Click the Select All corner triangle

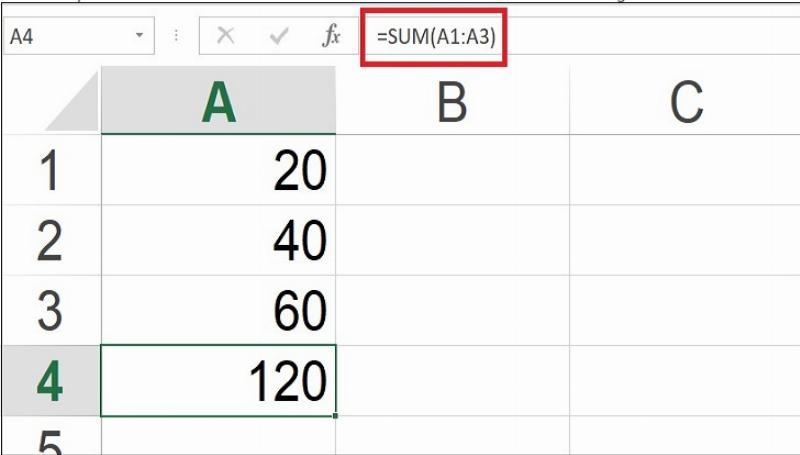[x=72, y=102]
